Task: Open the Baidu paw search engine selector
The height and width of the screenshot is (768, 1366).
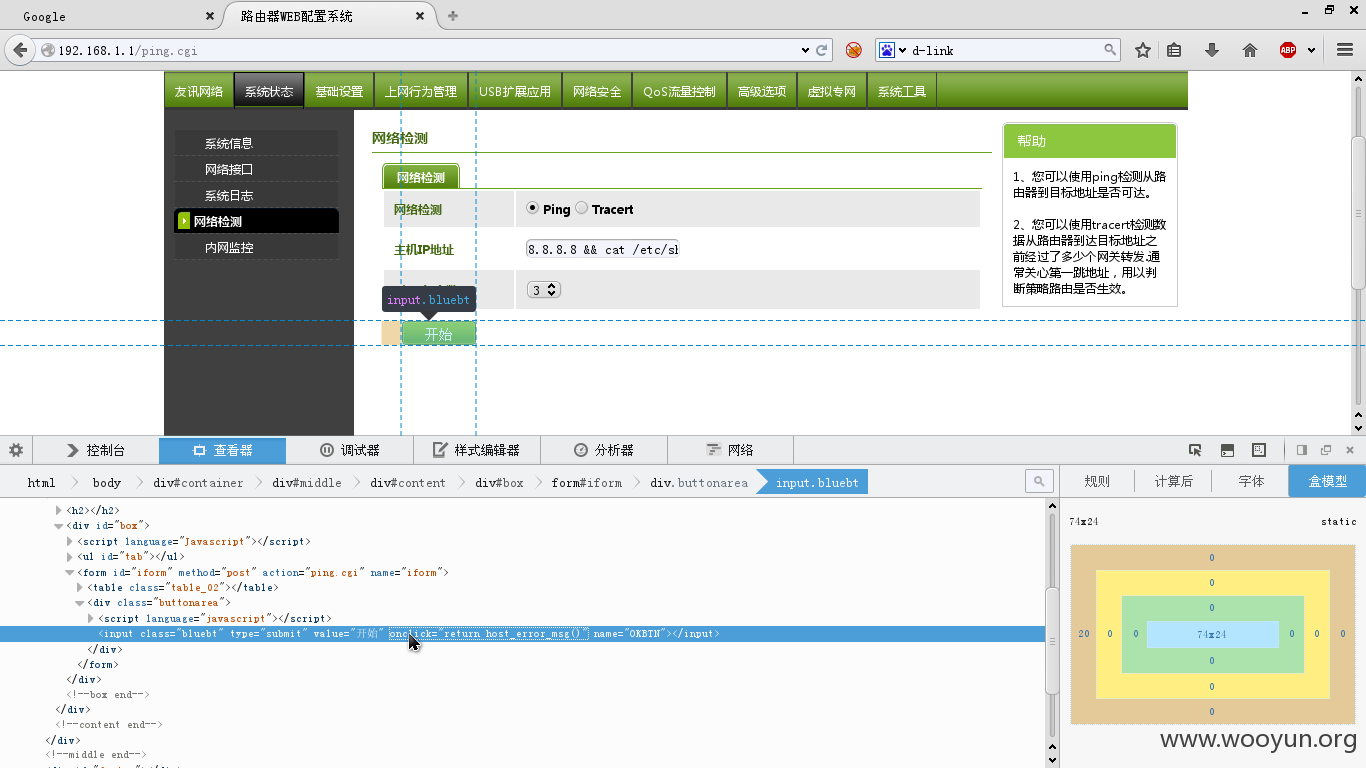Action: [x=892, y=50]
